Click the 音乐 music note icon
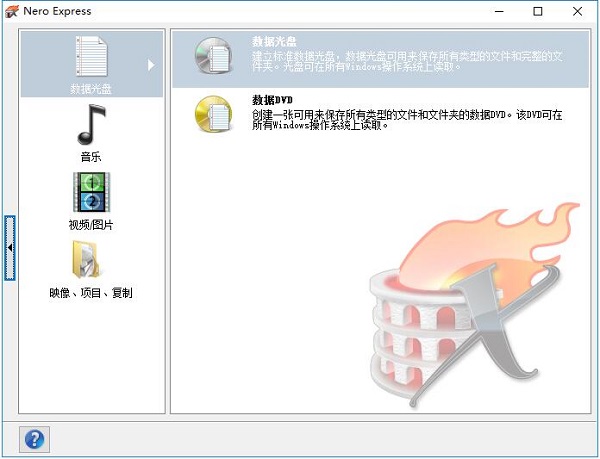Viewport: 600px width, 459px height. (91, 125)
